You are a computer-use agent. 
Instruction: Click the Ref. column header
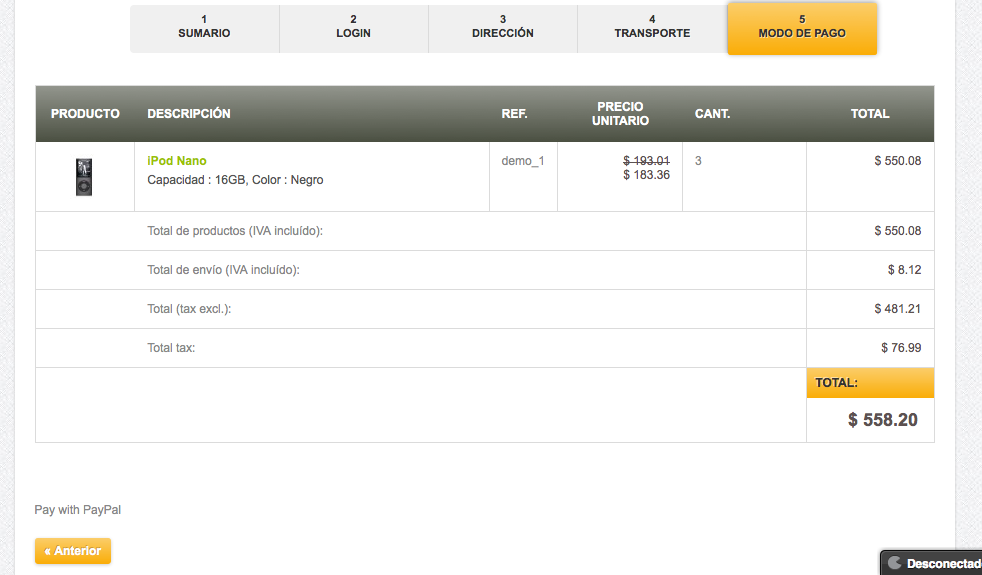click(x=514, y=113)
